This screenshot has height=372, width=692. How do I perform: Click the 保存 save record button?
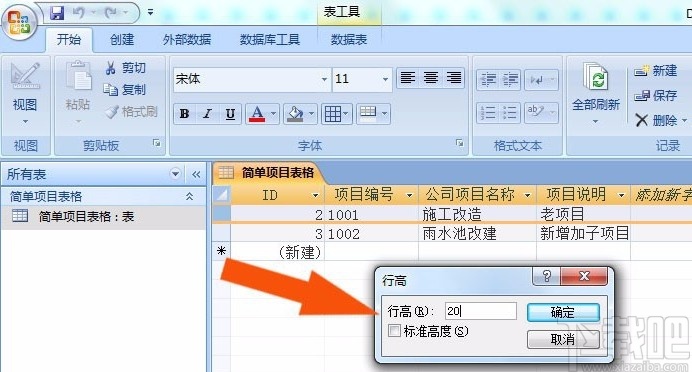click(x=655, y=95)
